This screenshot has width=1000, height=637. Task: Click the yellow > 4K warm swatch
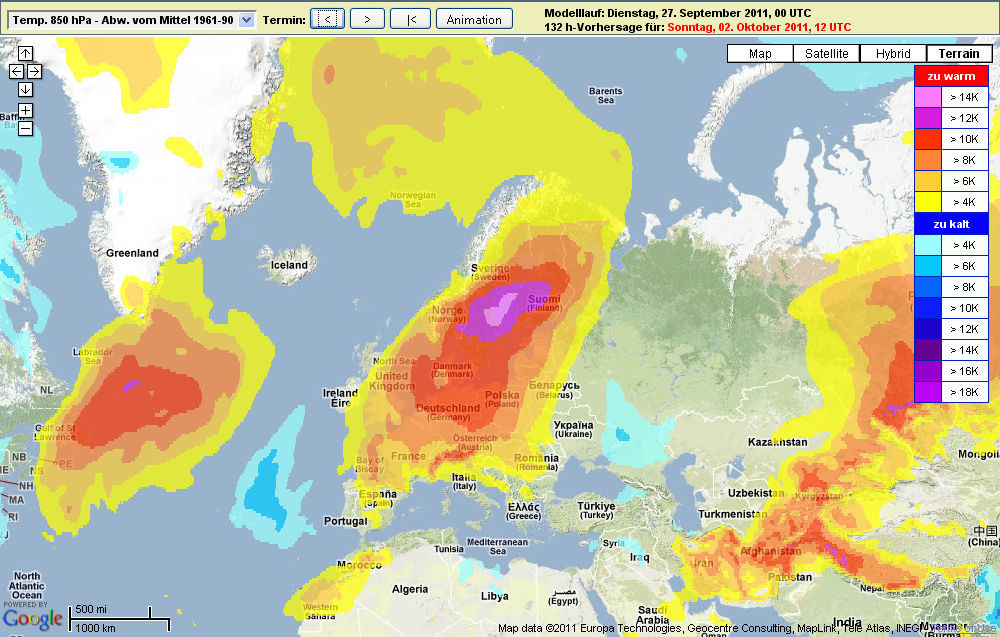point(928,202)
